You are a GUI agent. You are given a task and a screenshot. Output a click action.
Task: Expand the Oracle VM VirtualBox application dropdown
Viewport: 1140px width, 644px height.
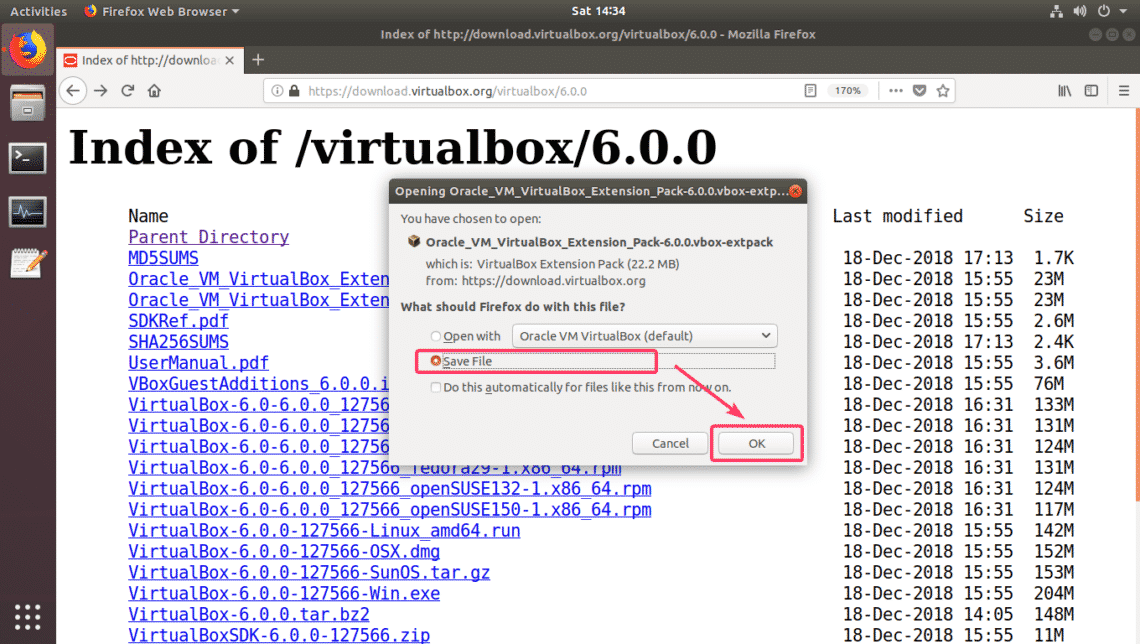coord(645,336)
